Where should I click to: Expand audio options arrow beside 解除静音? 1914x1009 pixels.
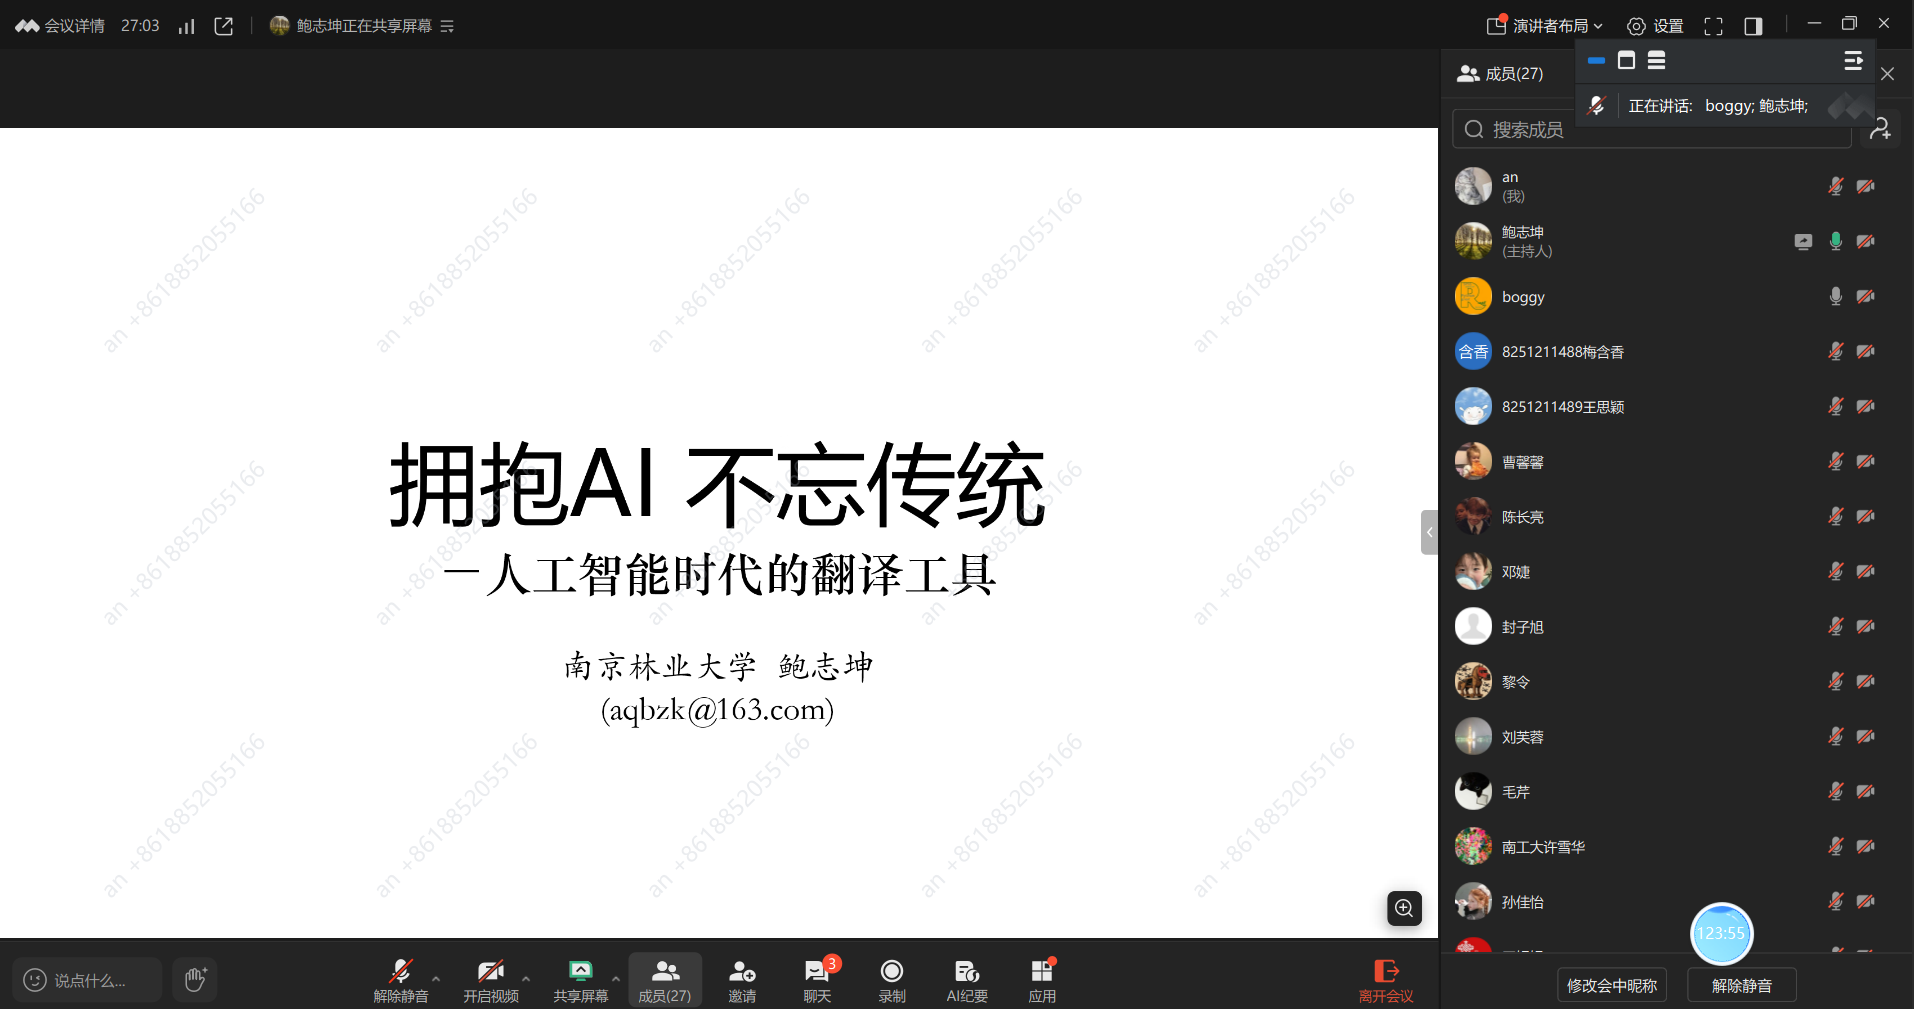(x=436, y=978)
